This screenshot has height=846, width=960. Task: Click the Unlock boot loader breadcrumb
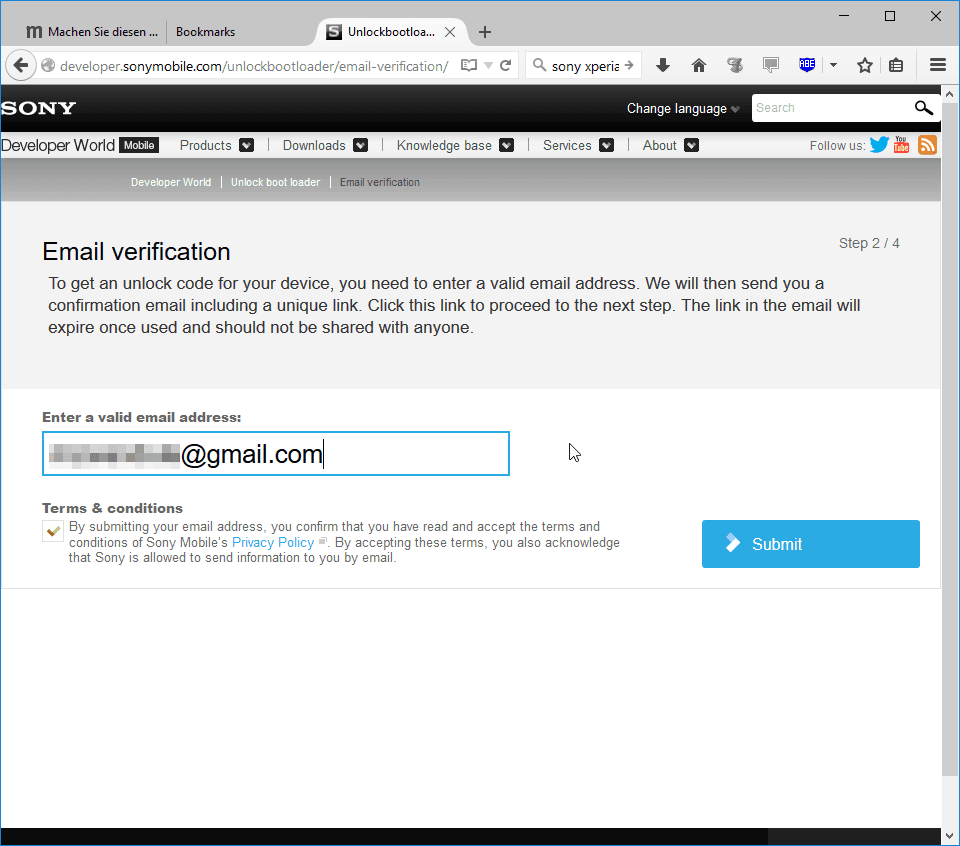click(275, 182)
